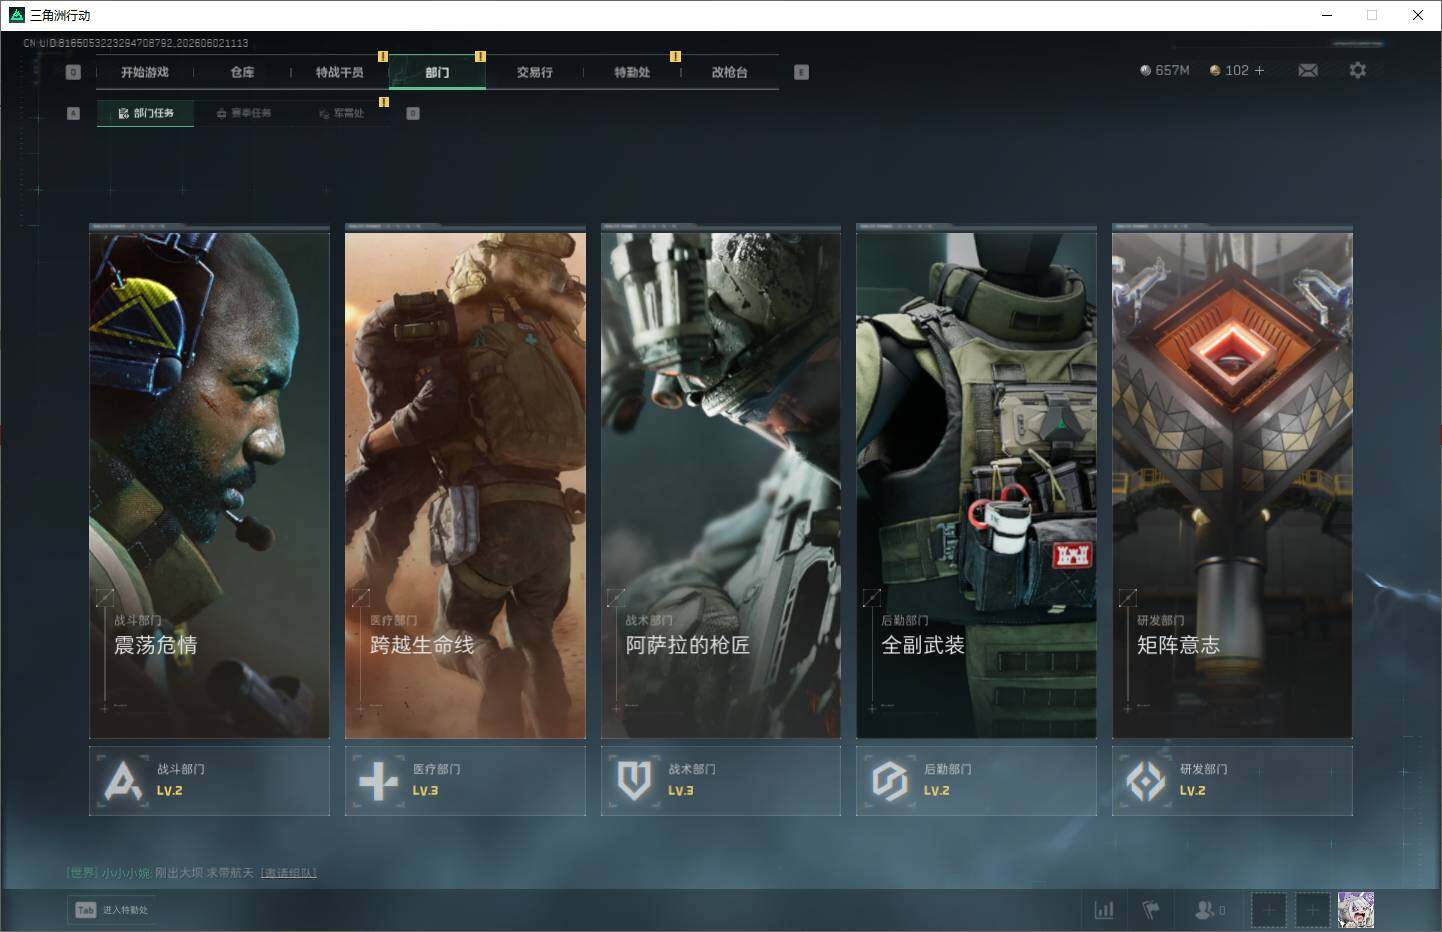Click the first empty team slot plus
1442x932 pixels.
(1268, 910)
